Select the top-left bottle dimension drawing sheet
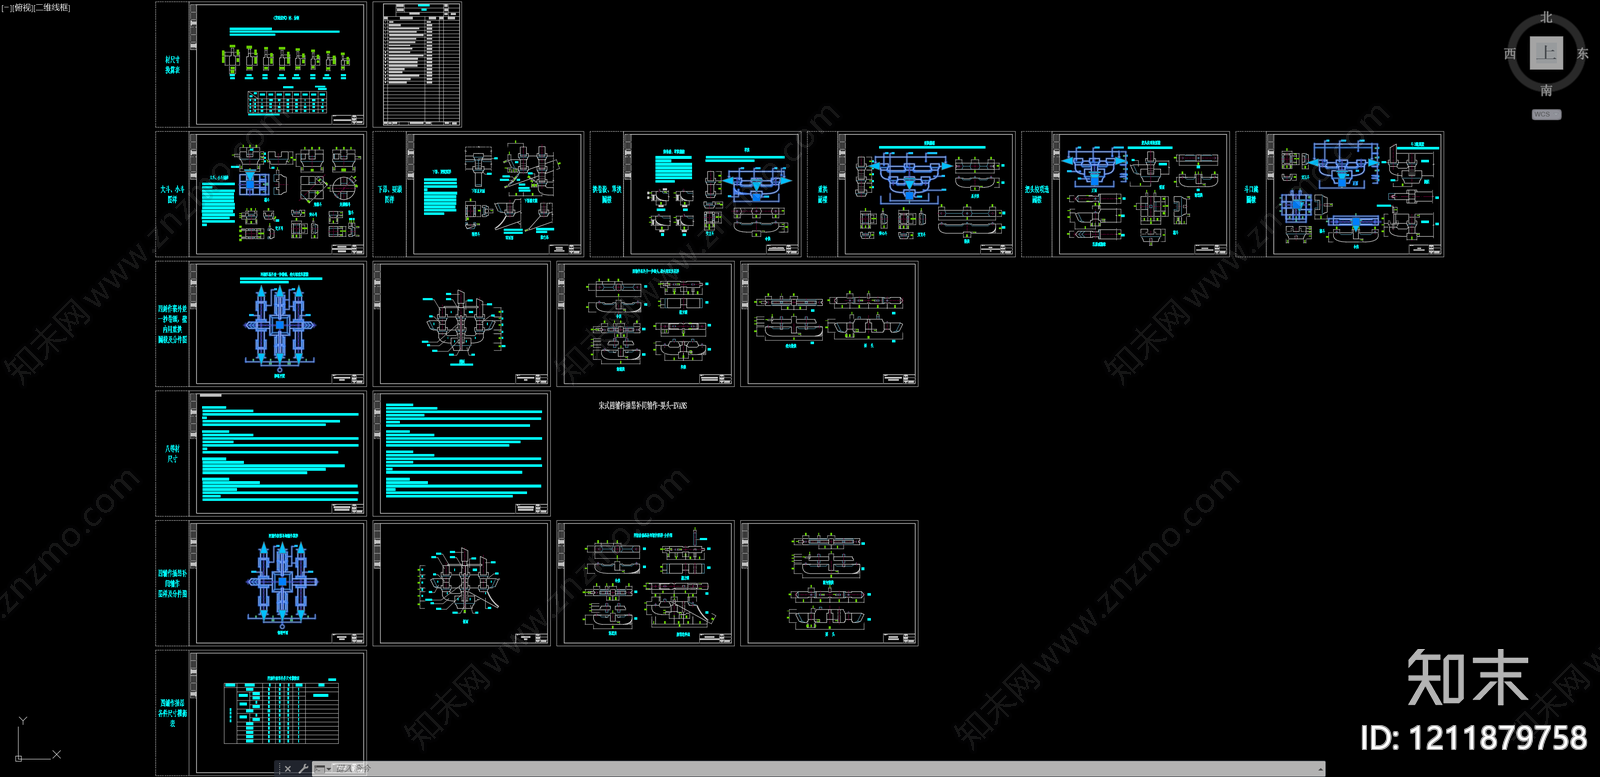 click(x=278, y=64)
